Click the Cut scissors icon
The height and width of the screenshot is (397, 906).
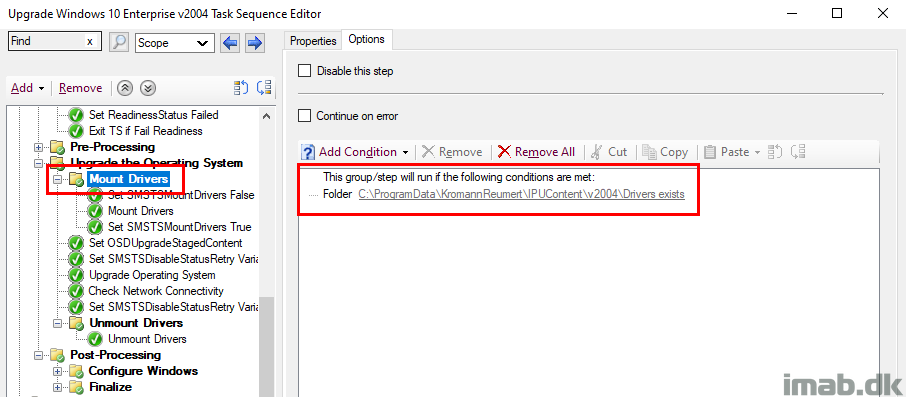click(x=597, y=152)
